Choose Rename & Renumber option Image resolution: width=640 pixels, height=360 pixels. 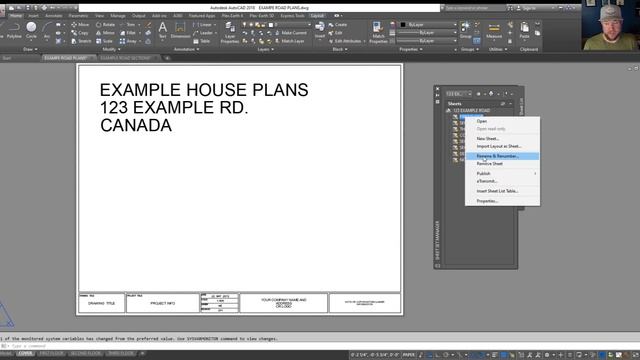click(x=502, y=156)
